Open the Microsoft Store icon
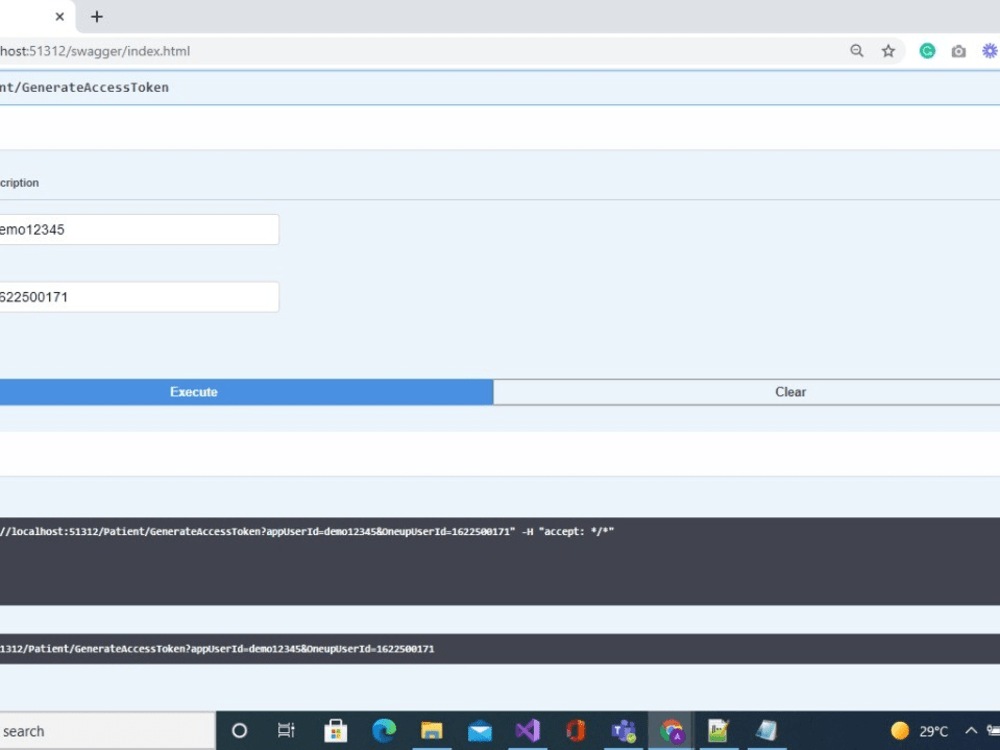The image size is (1000, 750). [x=335, y=730]
